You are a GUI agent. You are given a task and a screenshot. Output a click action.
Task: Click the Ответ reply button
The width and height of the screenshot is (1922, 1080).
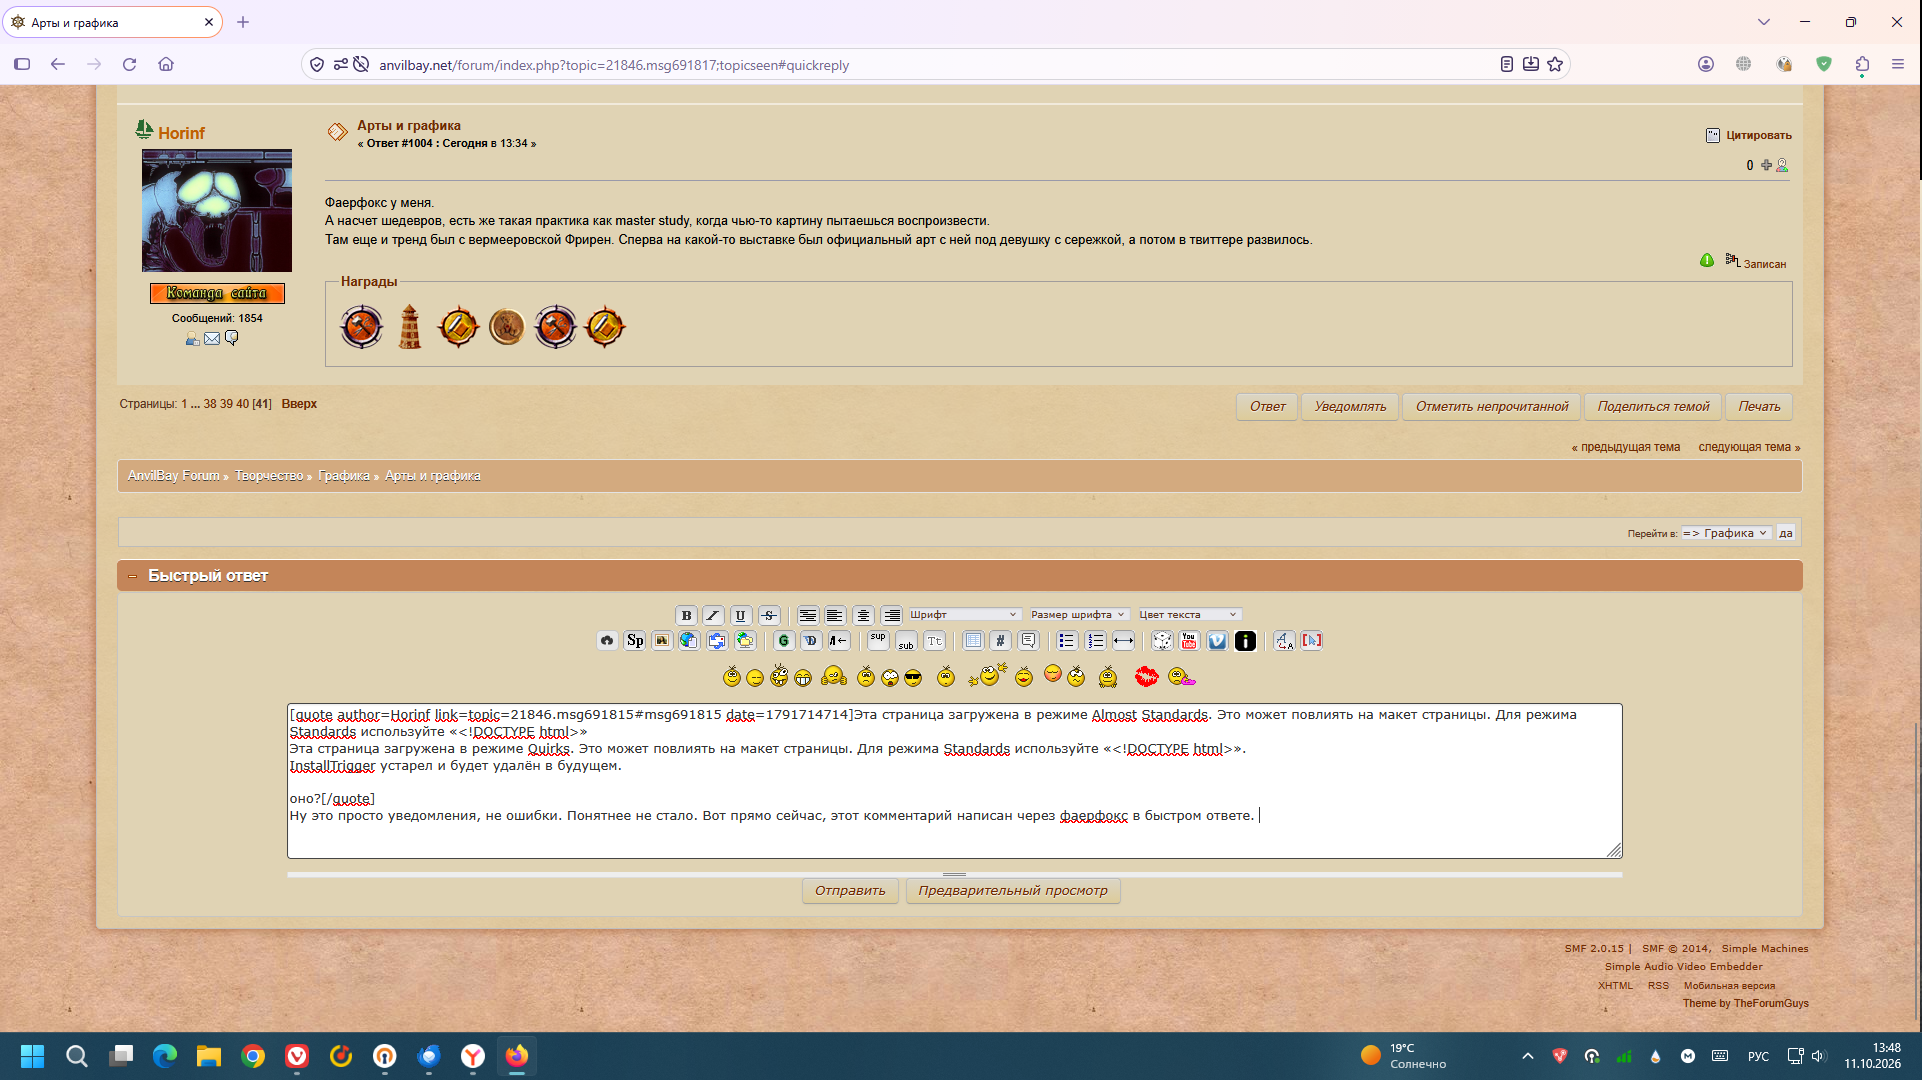(1267, 407)
